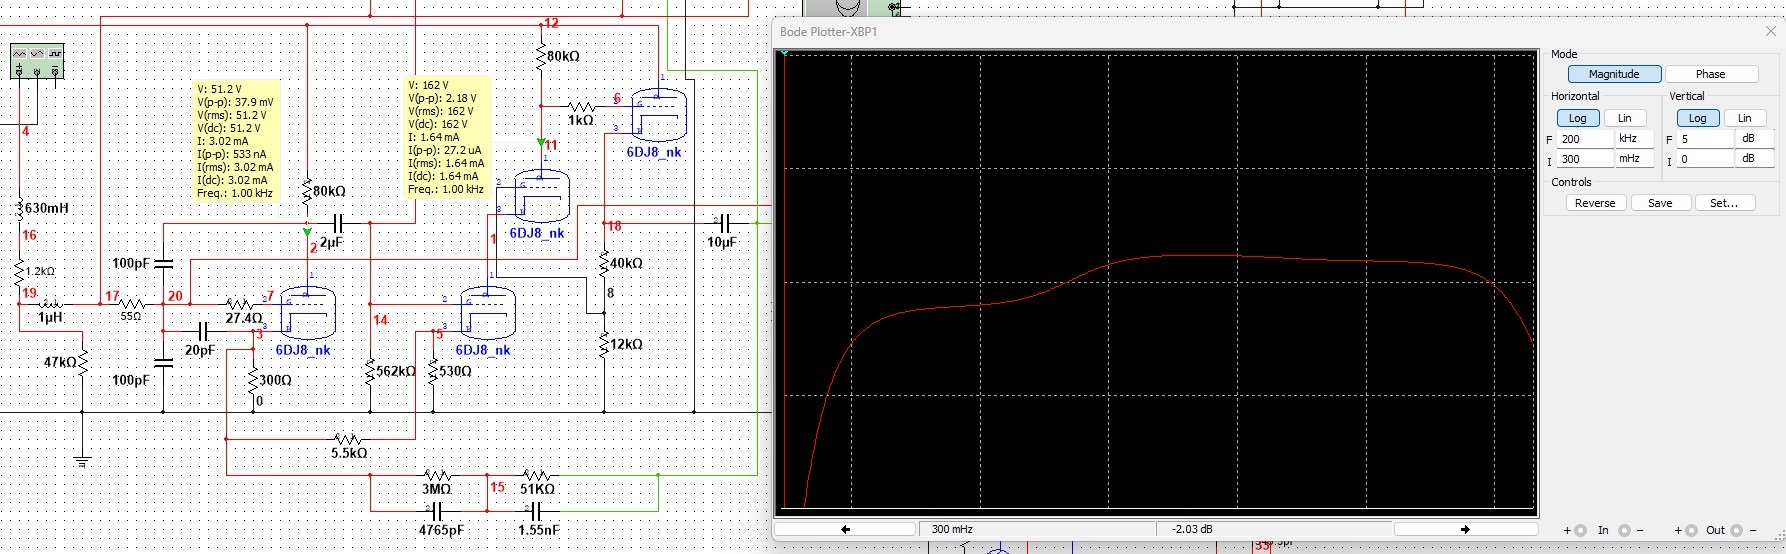The width and height of the screenshot is (1786, 554).
Task: Set Horizontal axis to Lin
Action: (1625, 118)
